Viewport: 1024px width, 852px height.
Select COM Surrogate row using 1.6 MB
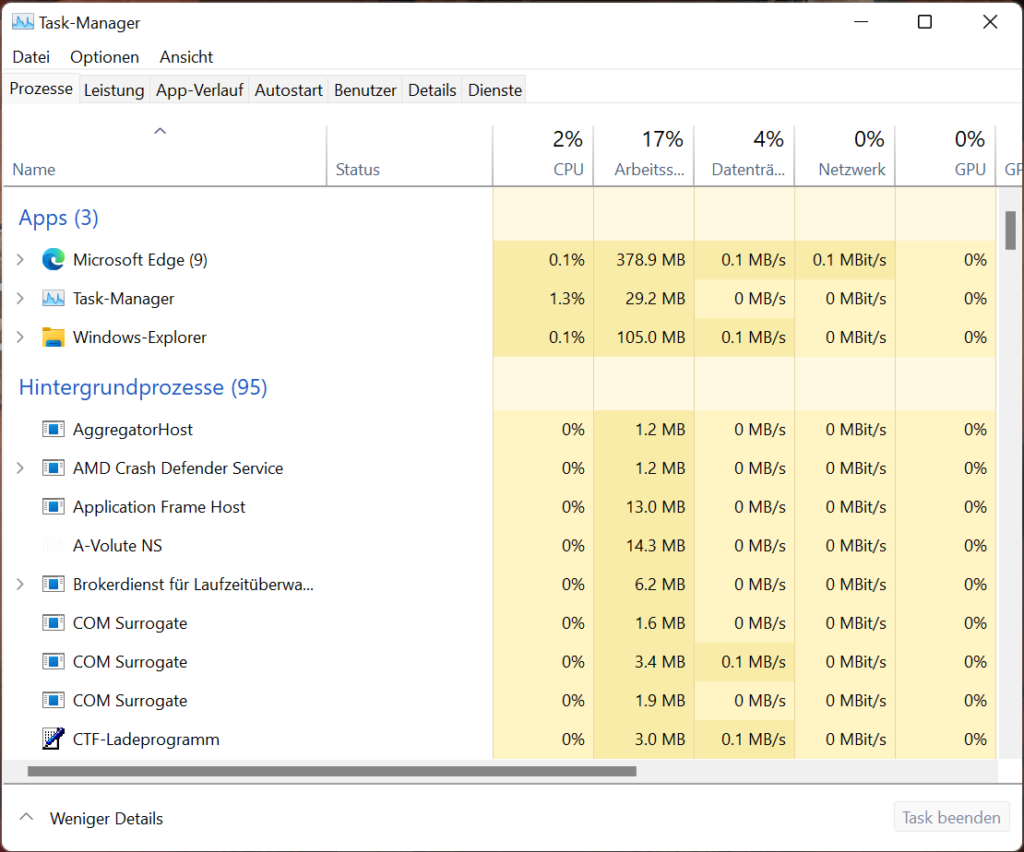(500, 623)
